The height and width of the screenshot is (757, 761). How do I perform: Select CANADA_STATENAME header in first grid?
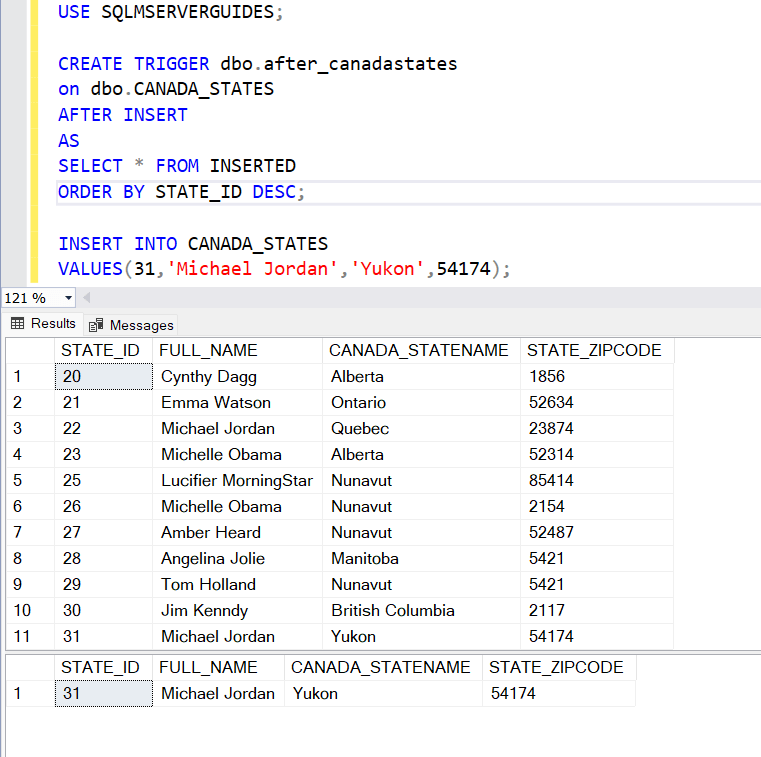point(421,350)
